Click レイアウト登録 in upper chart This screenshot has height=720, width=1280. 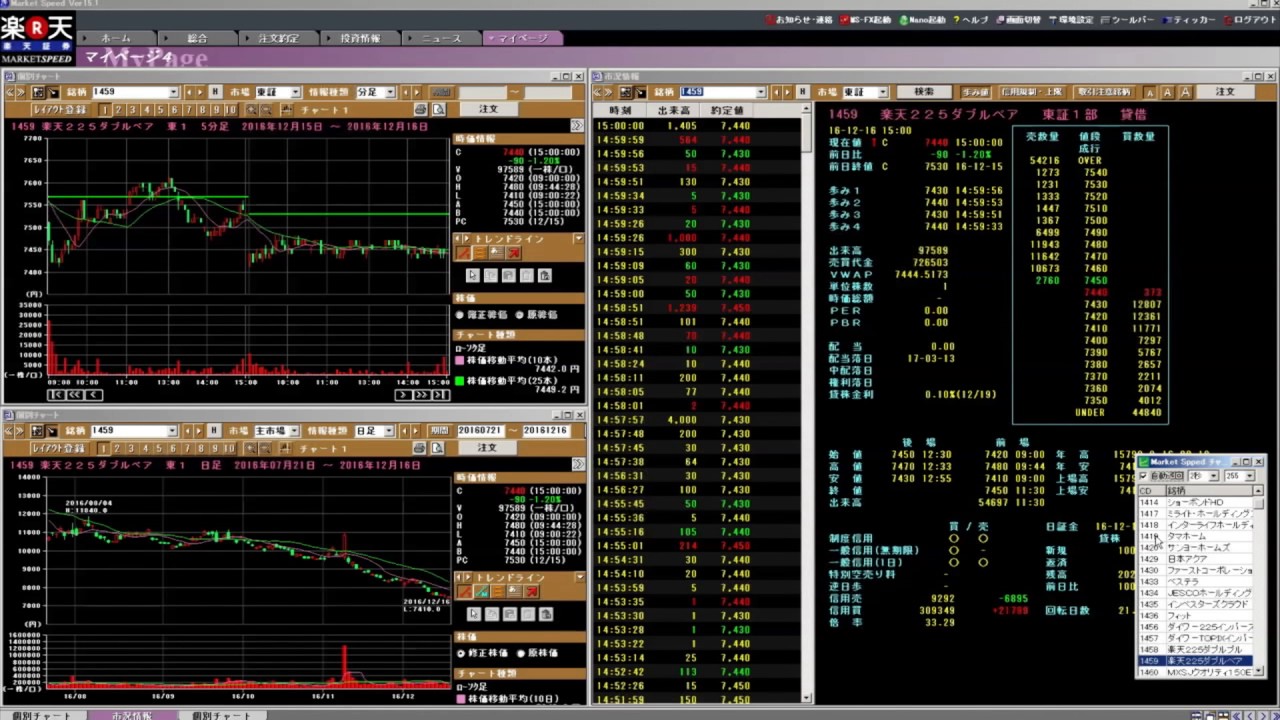coord(63,110)
